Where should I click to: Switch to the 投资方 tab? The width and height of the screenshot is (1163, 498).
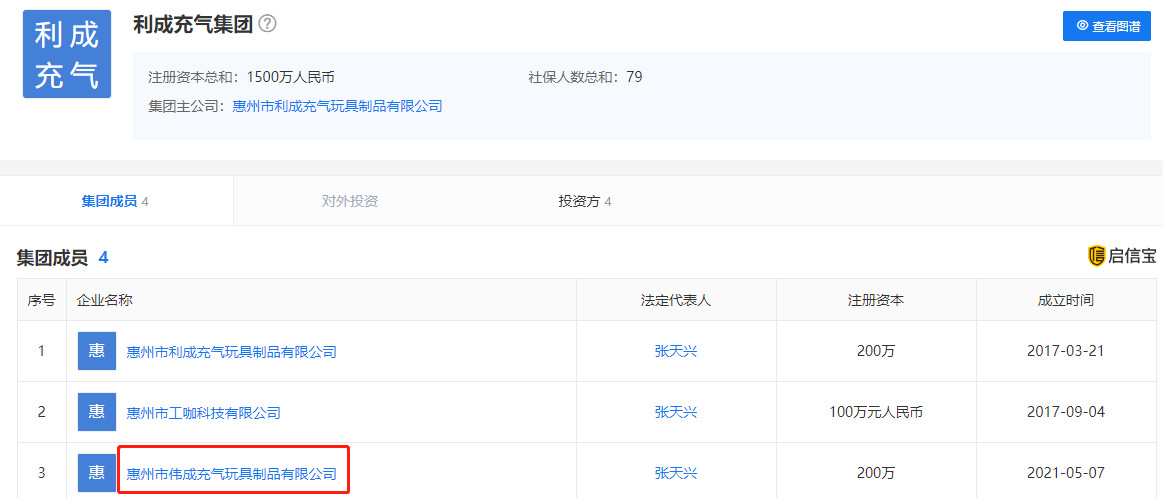(x=584, y=201)
